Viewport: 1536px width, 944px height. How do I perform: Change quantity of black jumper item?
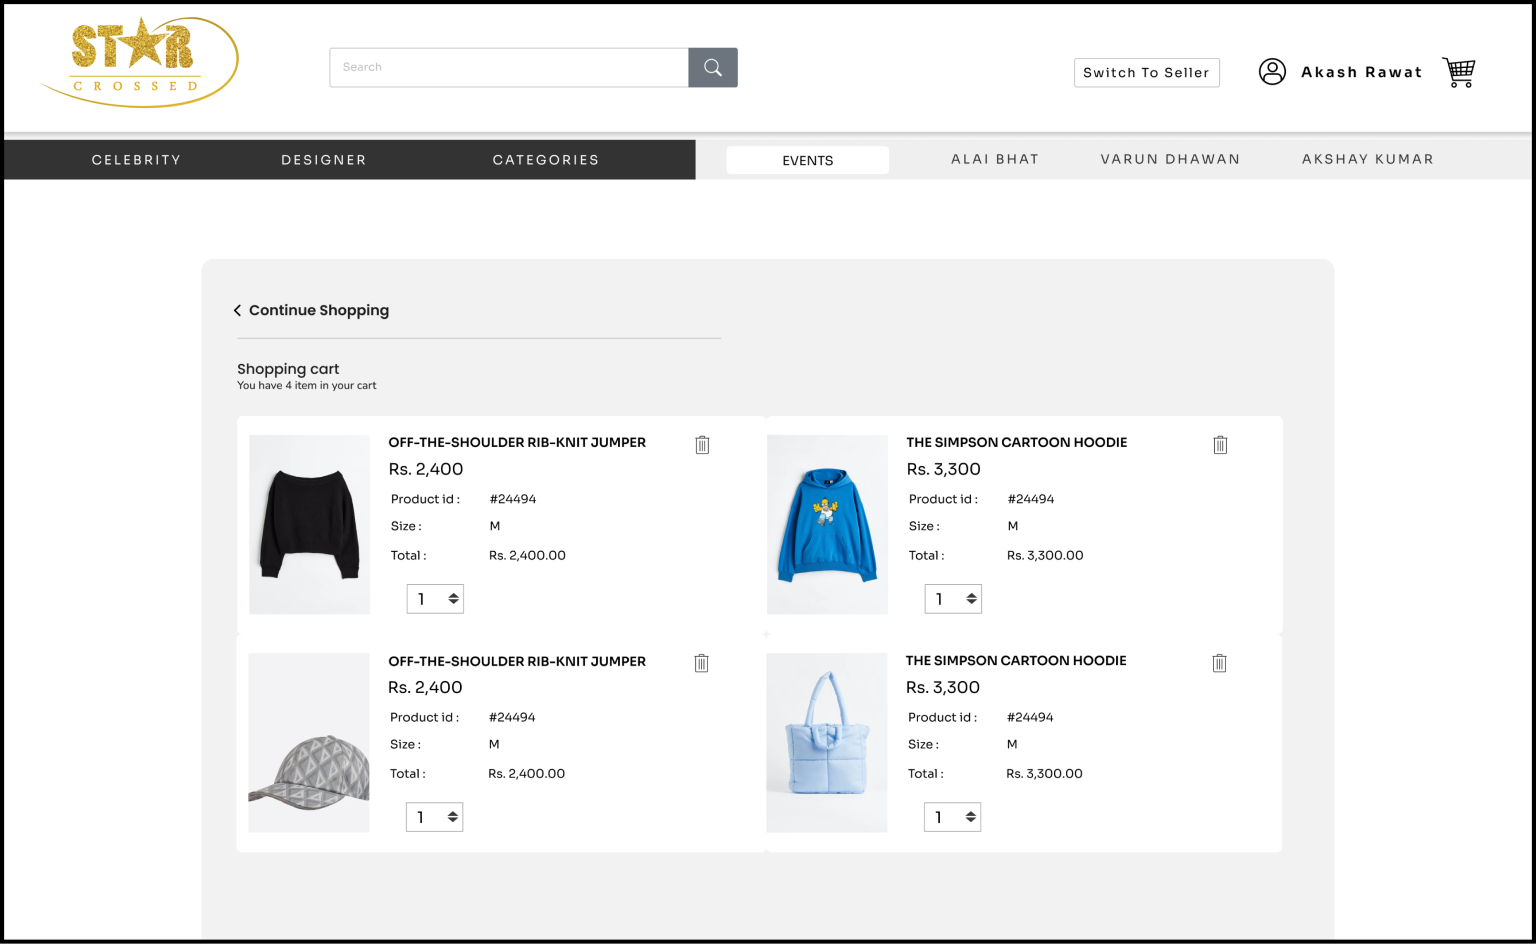point(435,599)
